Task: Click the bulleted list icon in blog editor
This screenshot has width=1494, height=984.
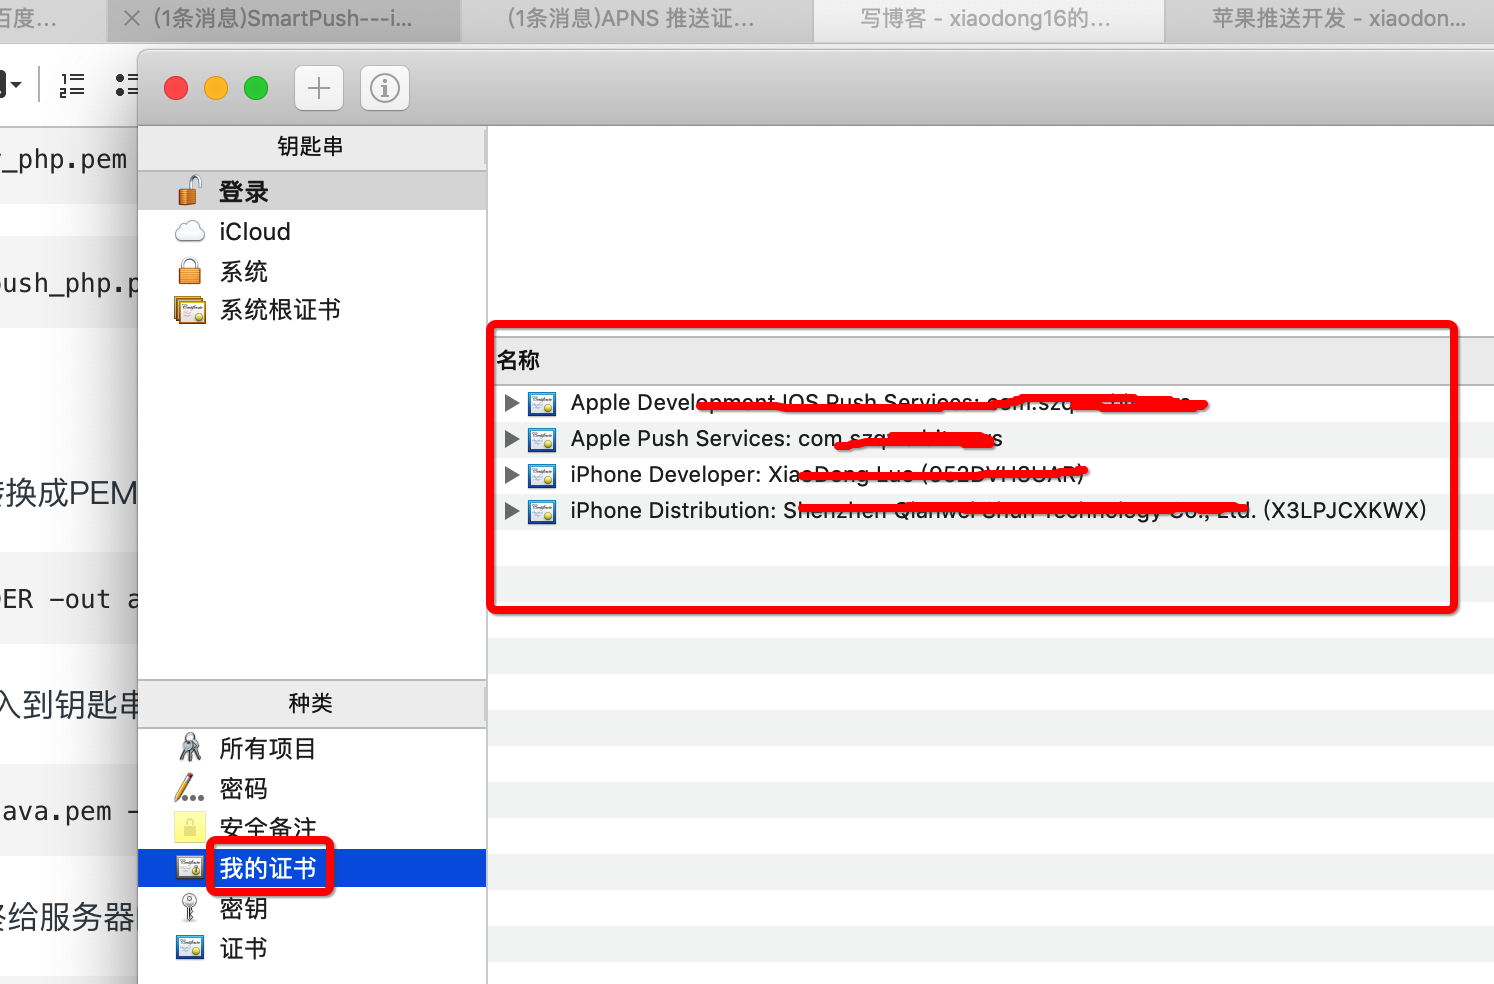Action: coord(126,85)
